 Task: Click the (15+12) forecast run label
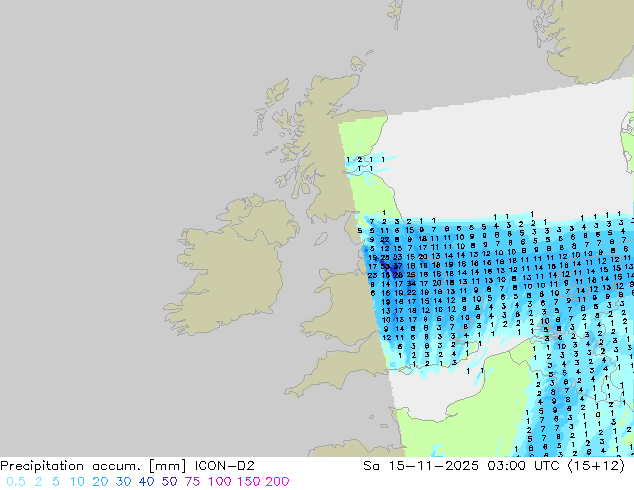pyautogui.click(x=596, y=466)
